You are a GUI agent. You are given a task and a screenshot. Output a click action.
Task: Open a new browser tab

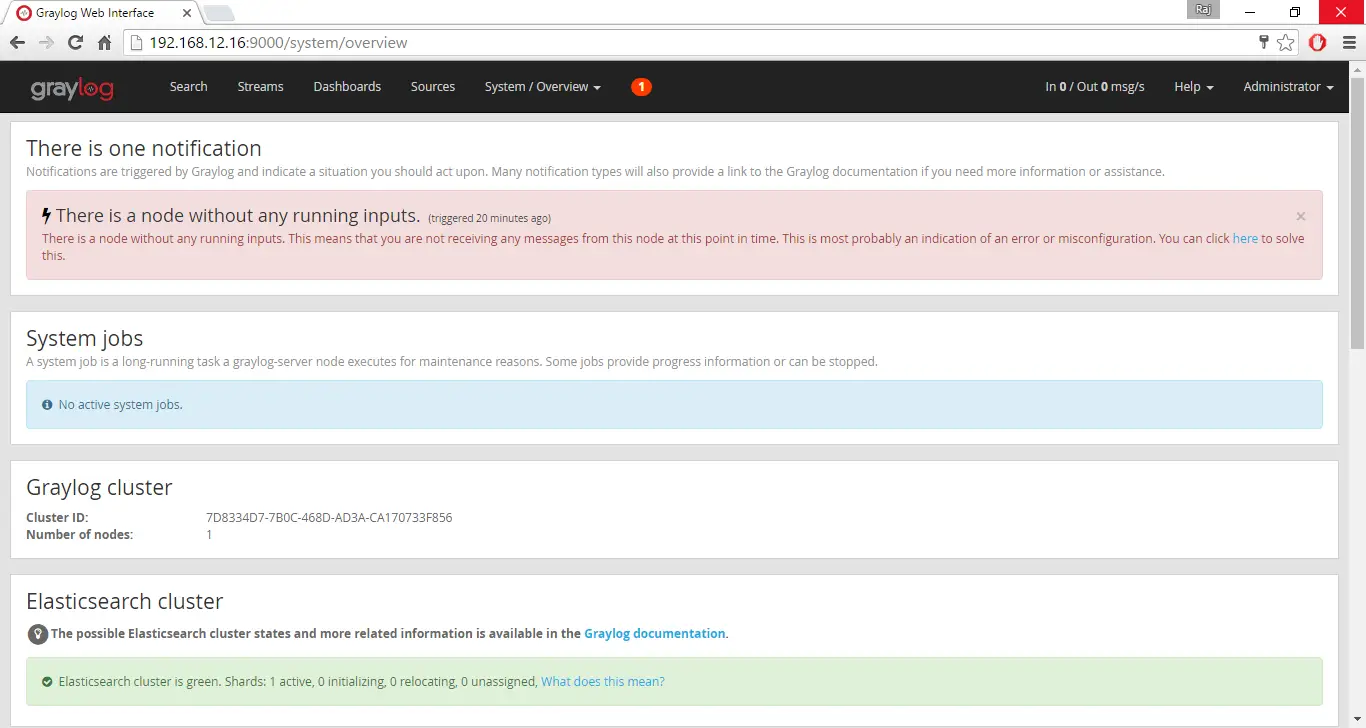coord(219,13)
